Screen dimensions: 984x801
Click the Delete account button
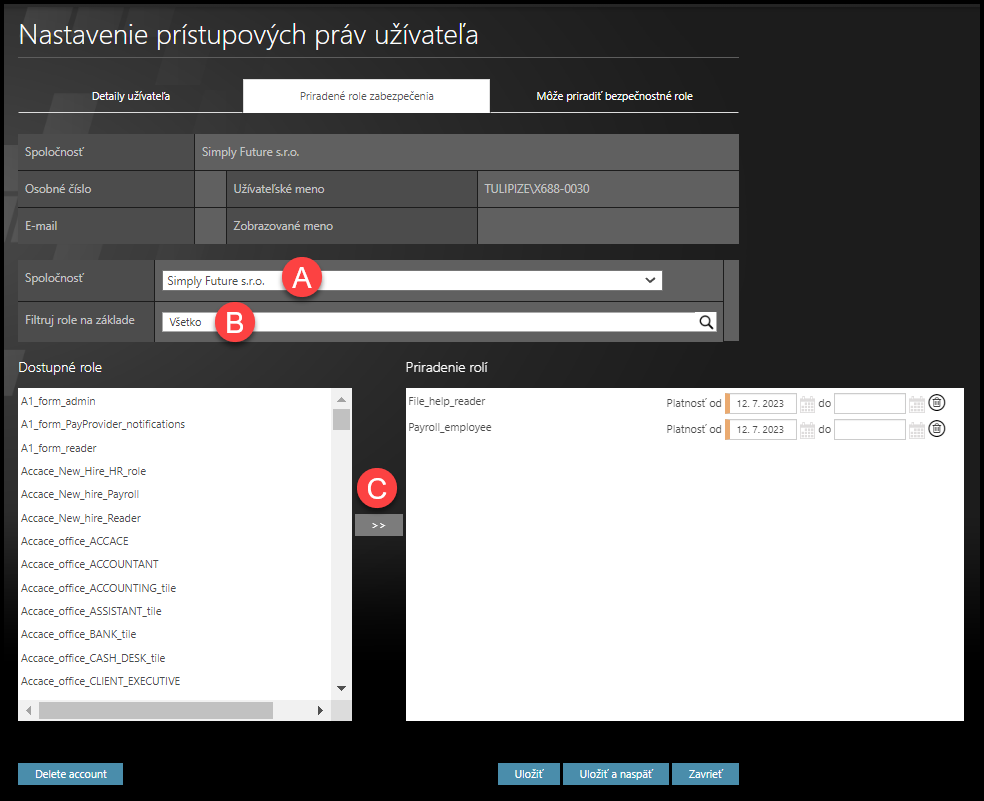click(x=70, y=774)
